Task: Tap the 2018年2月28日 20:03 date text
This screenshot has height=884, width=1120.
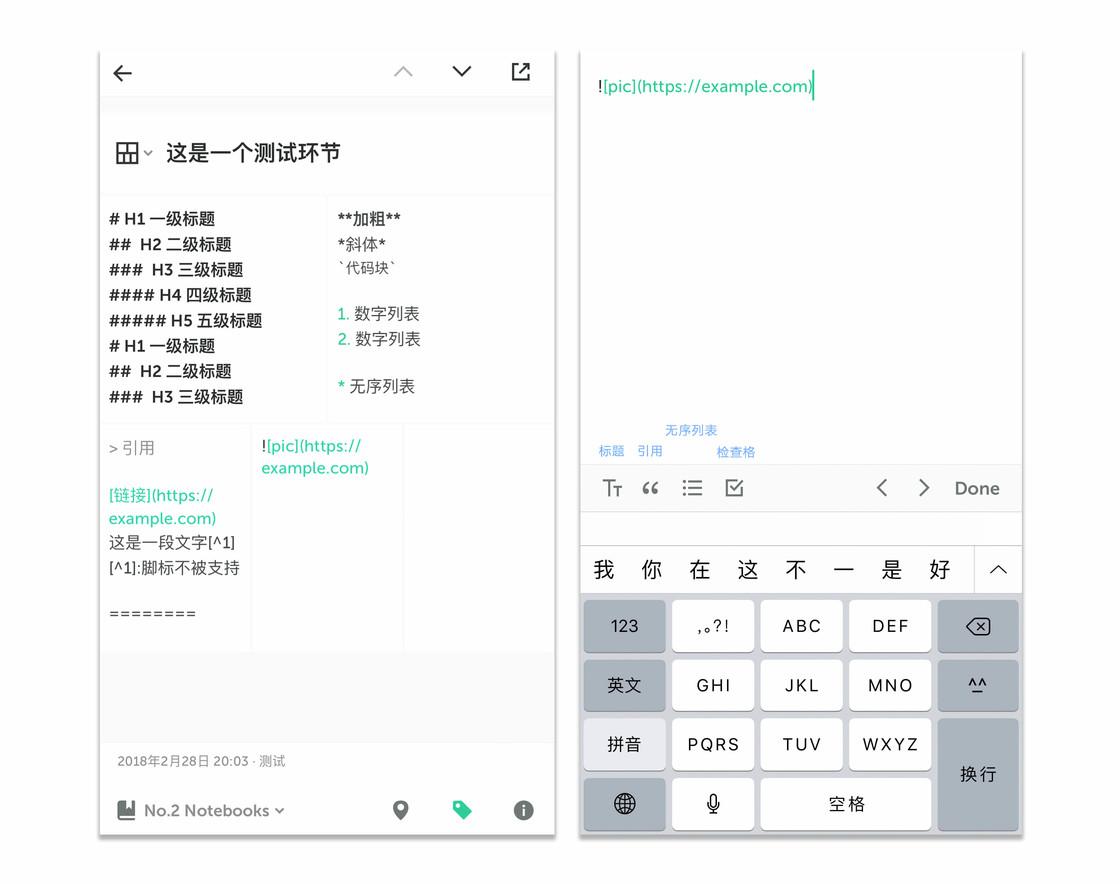Action: (183, 761)
